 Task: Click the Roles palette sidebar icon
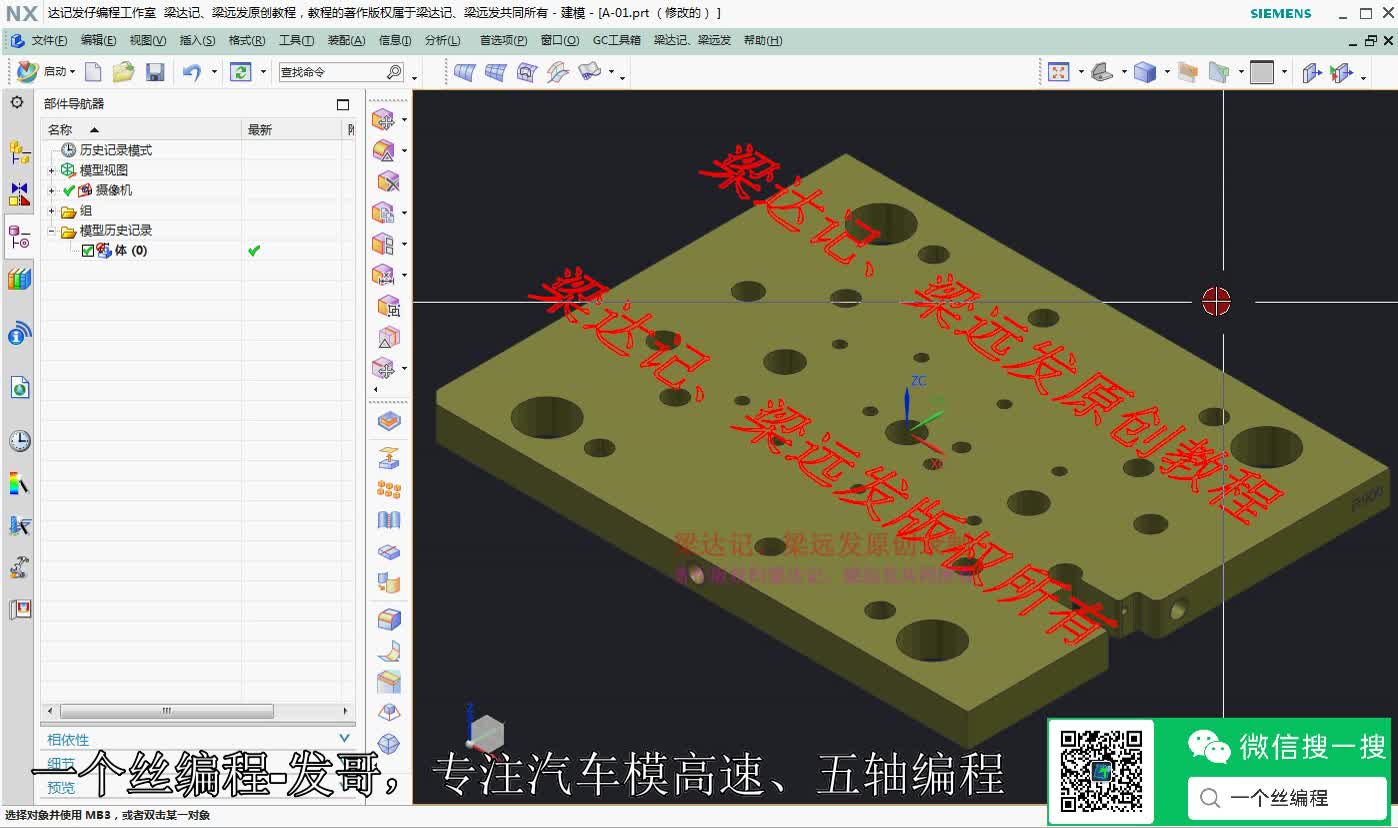pos(19,609)
